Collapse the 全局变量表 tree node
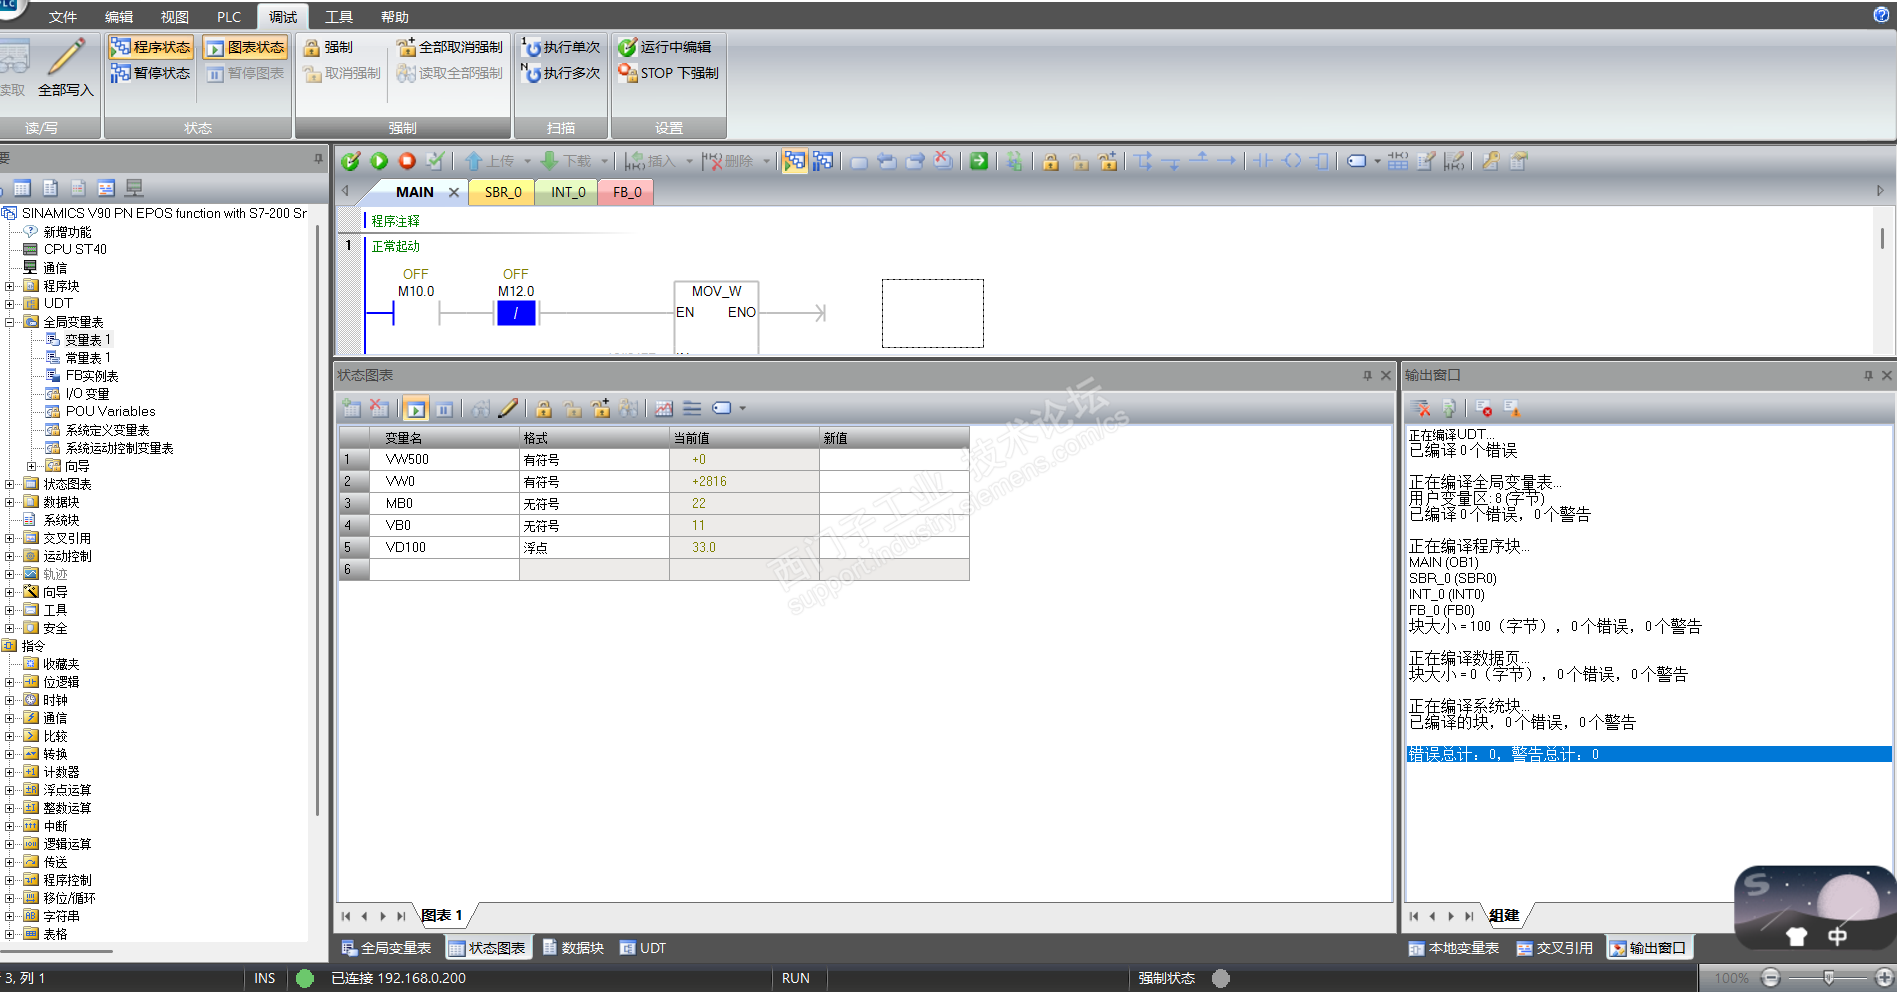The width and height of the screenshot is (1897, 992). coord(9,322)
